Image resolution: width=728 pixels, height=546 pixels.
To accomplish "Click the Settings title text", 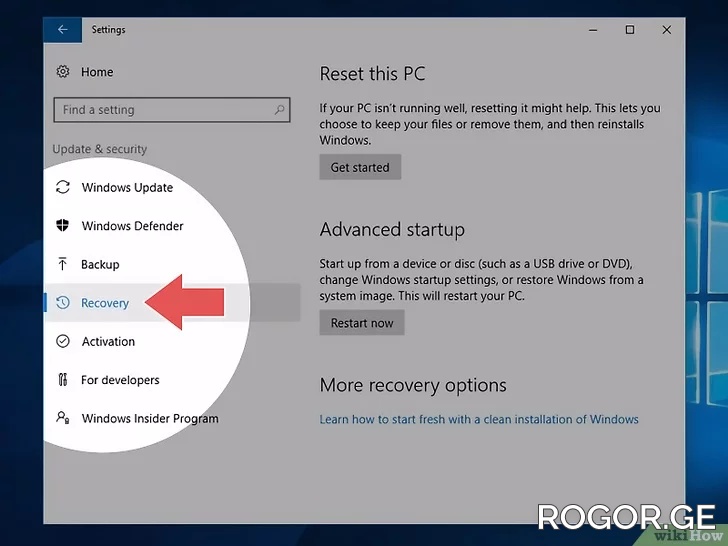I will pos(108,30).
